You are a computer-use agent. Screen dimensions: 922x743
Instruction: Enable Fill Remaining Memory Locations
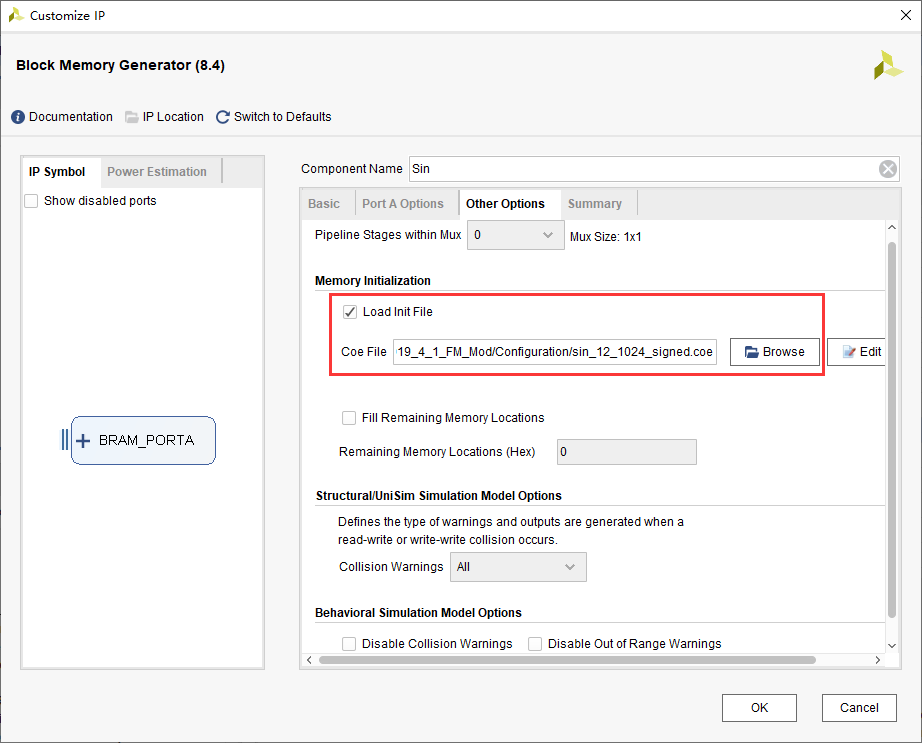(x=349, y=418)
